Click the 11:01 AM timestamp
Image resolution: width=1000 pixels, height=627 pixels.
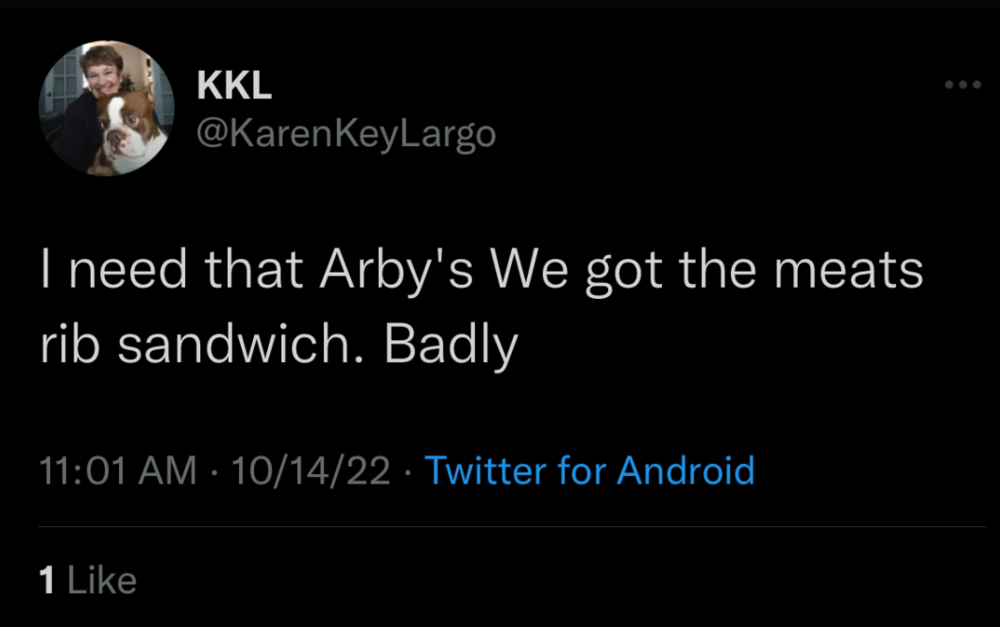pyautogui.click(x=118, y=470)
